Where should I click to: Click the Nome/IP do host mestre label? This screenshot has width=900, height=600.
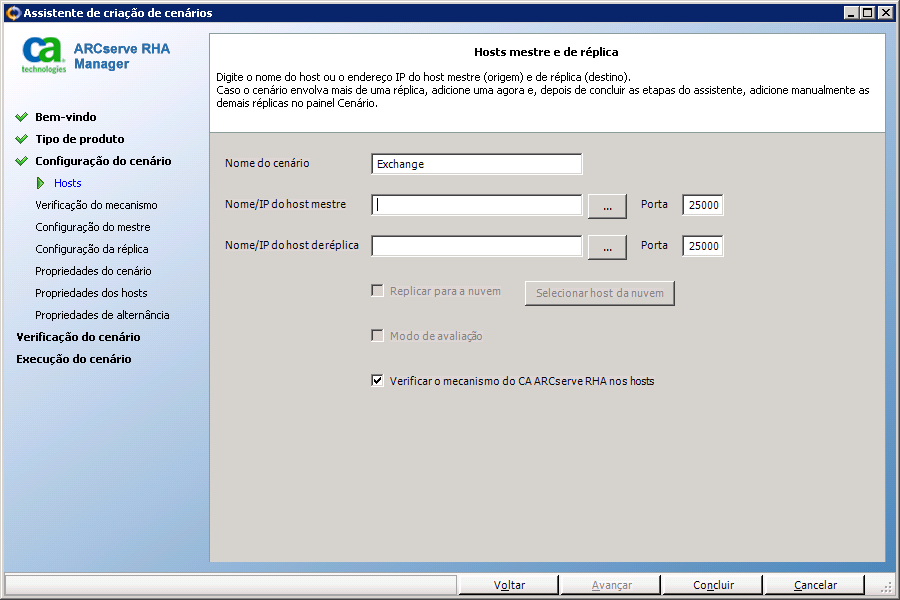coord(285,204)
